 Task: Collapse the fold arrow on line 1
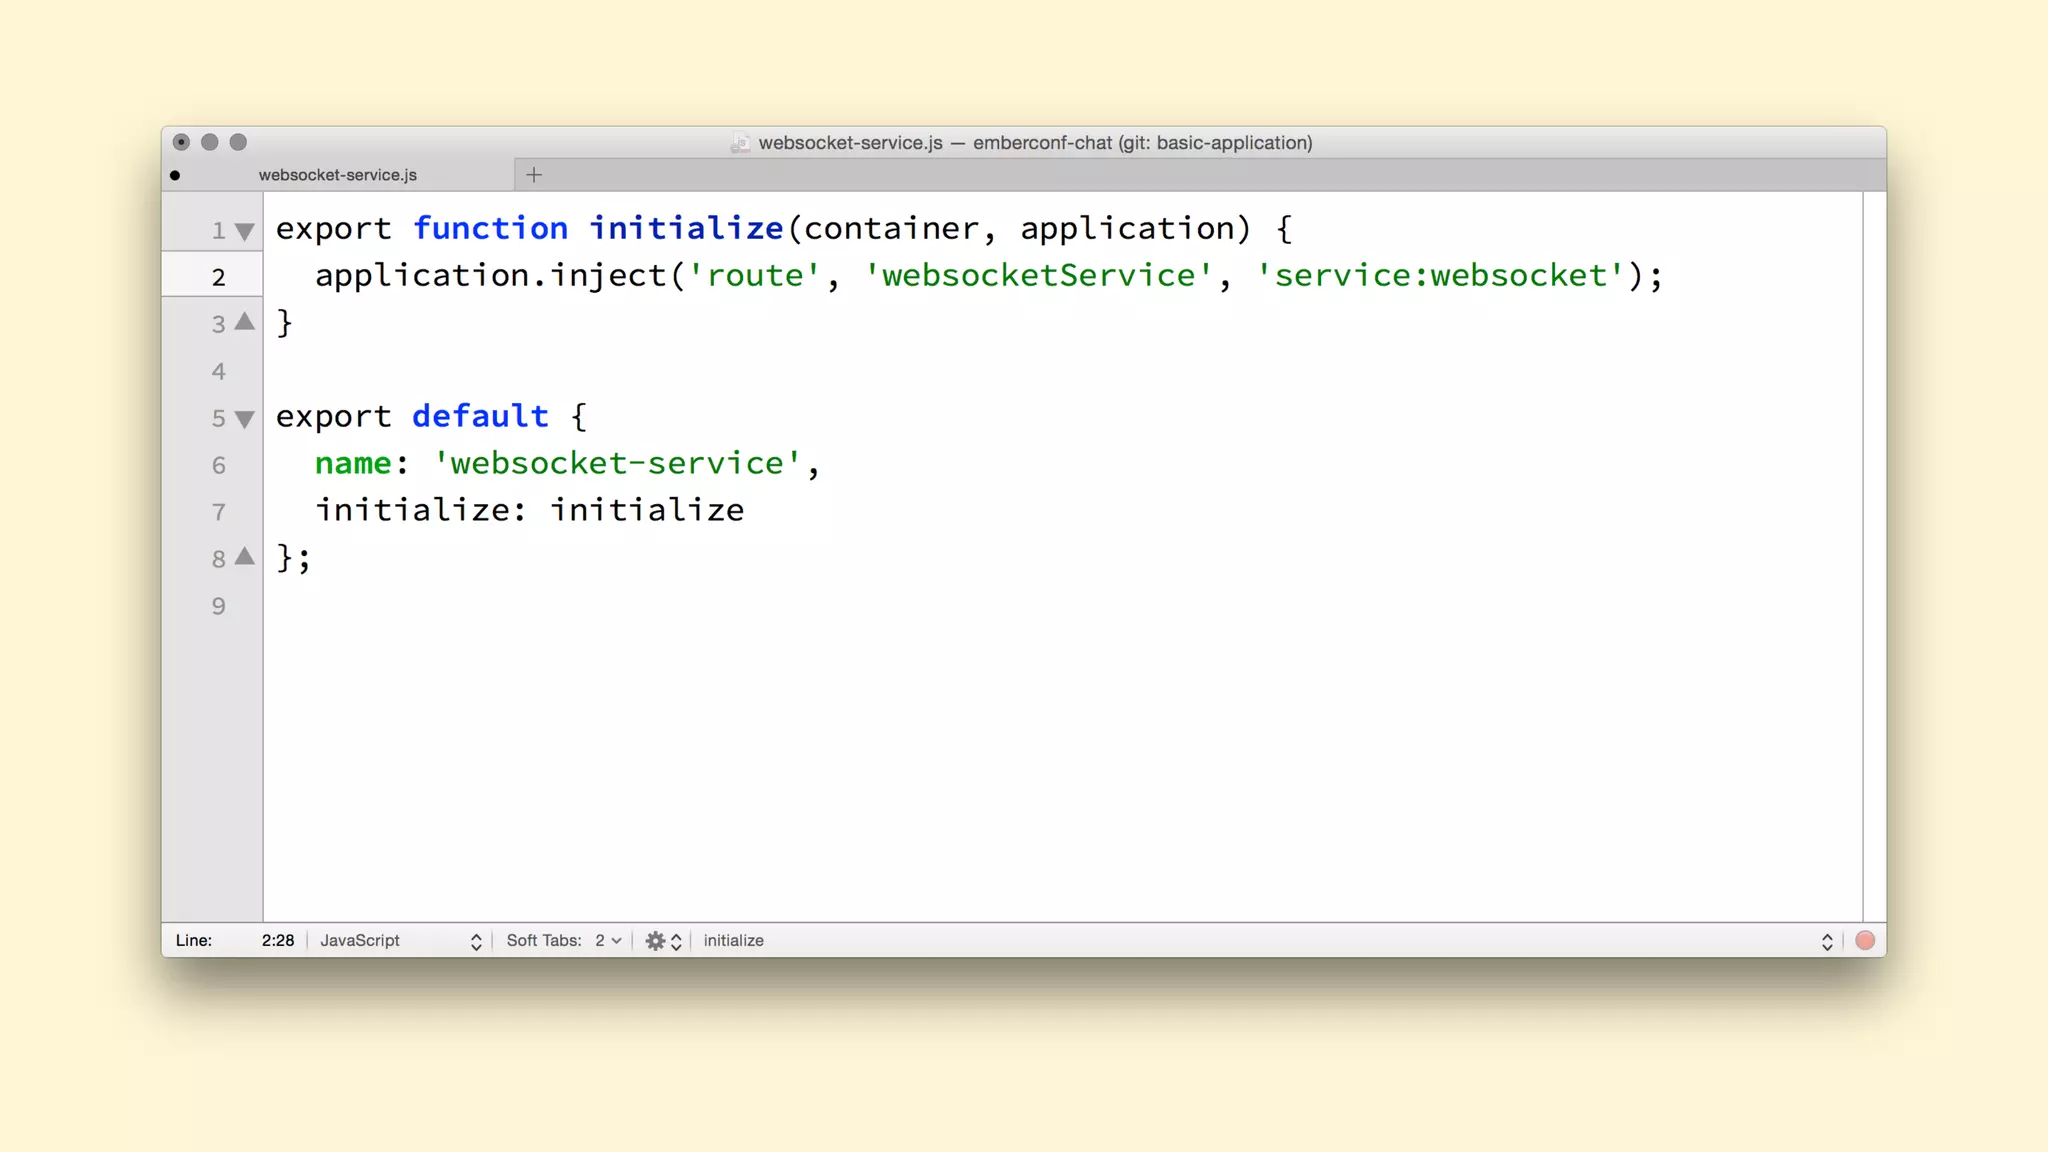point(244,232)
